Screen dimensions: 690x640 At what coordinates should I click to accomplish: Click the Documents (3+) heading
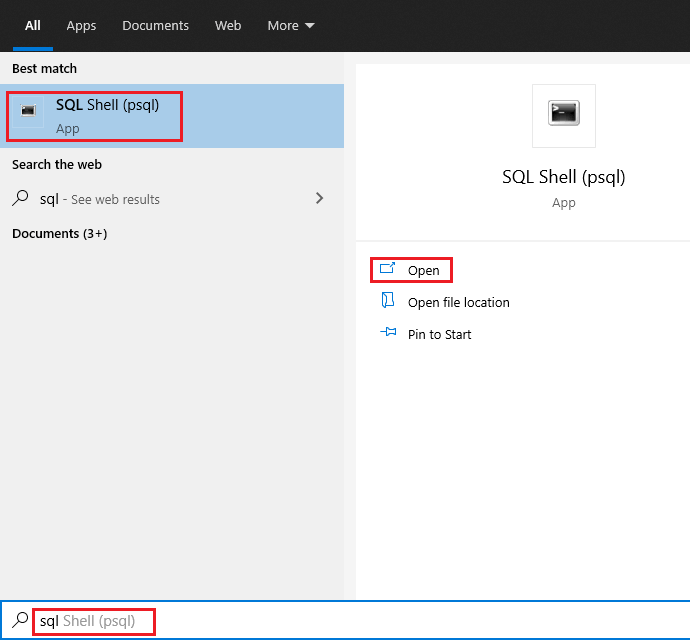59,233
